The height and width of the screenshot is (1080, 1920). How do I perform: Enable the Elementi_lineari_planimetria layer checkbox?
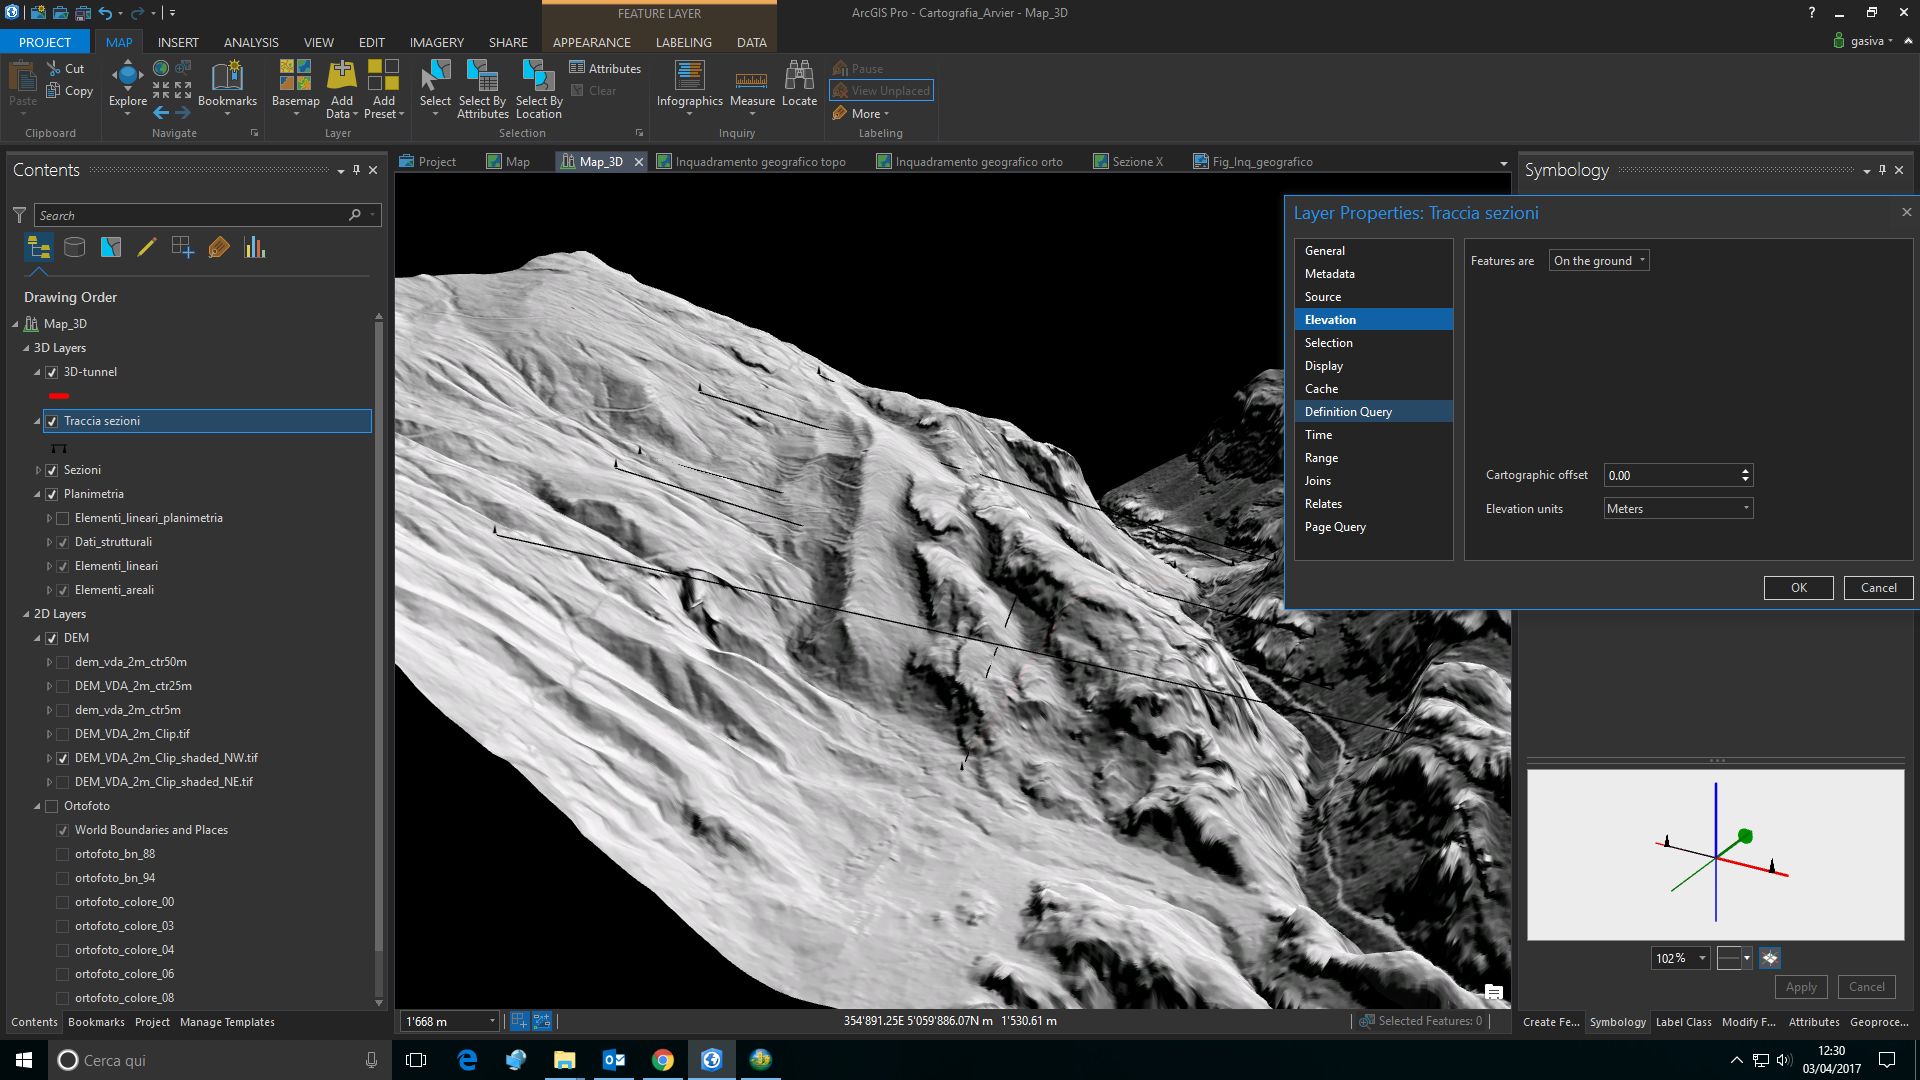(62, 518)
